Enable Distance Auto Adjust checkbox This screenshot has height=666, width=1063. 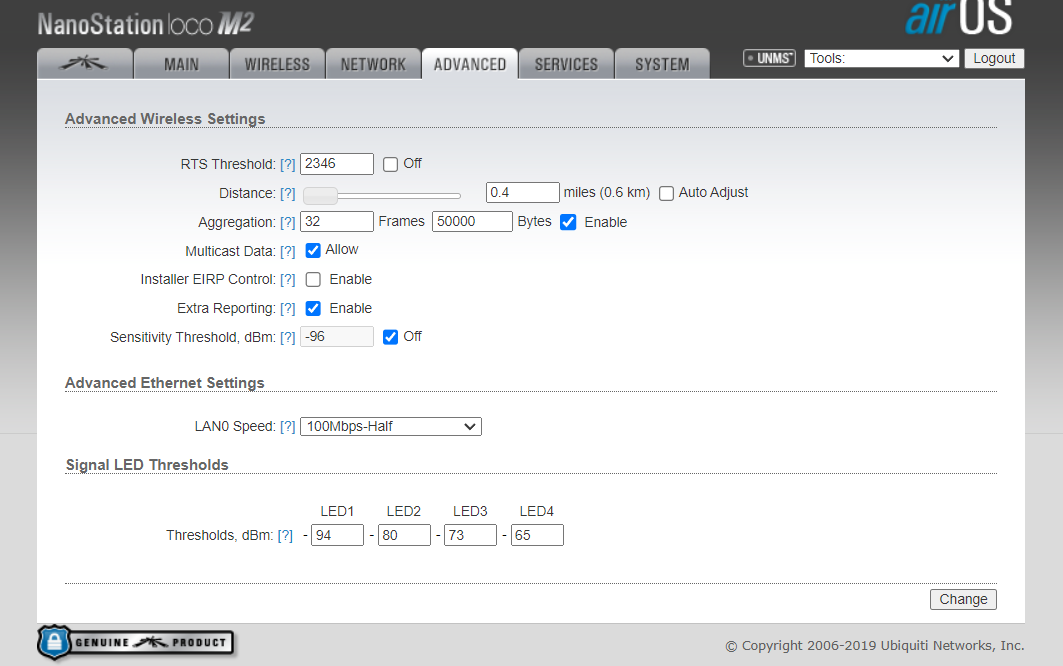point(666,193)
